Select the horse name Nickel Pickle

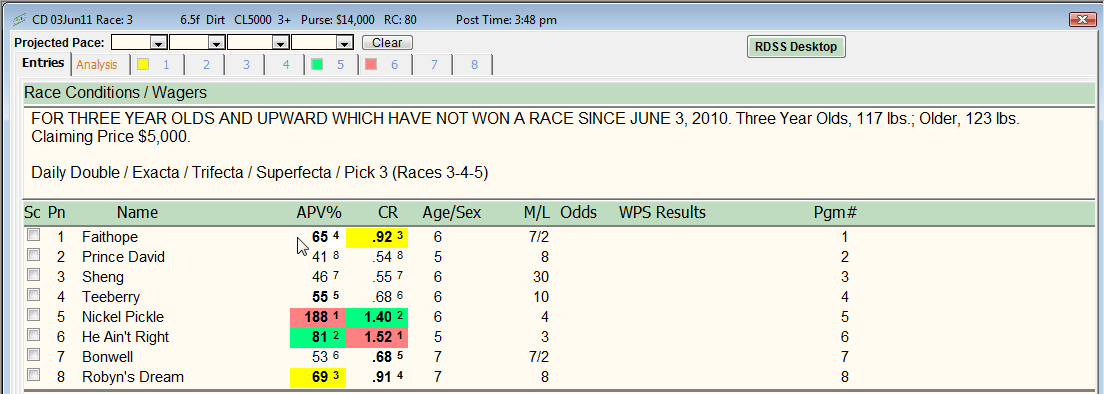tap(123, 317)
